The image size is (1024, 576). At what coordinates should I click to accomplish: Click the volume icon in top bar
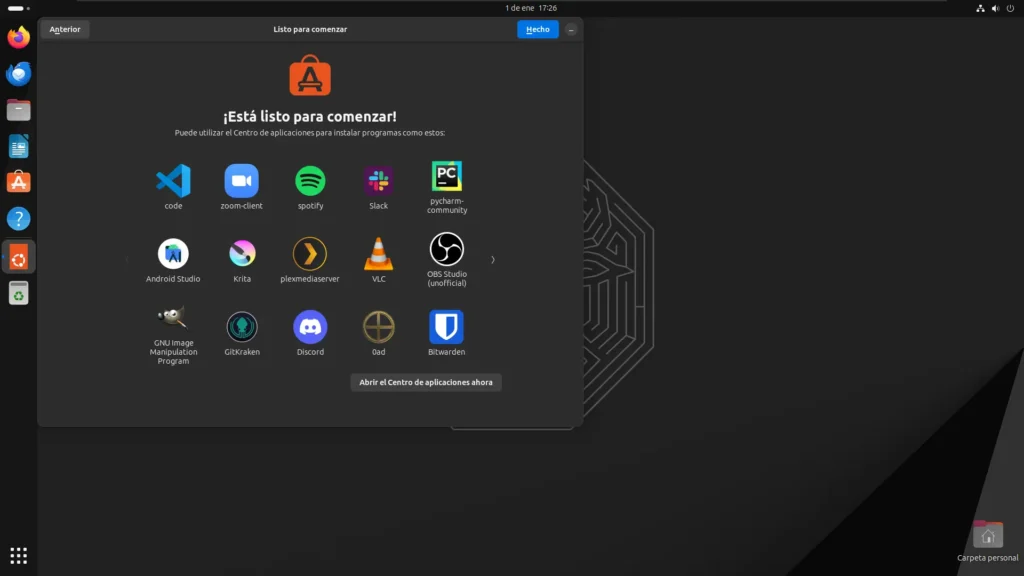point(995,8)
